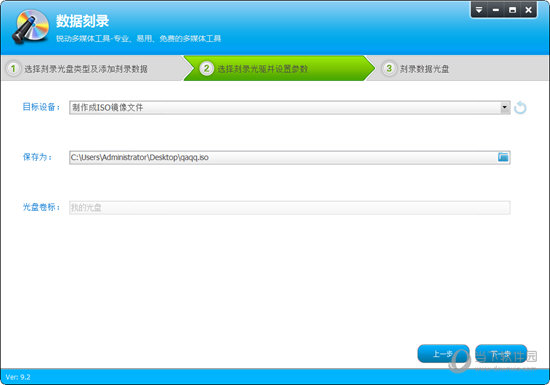The height and width of the screenshot is (385, 550).
Task: Click the 锐动多媒体工具 subtitle text
Action: [x=139, y=38]
